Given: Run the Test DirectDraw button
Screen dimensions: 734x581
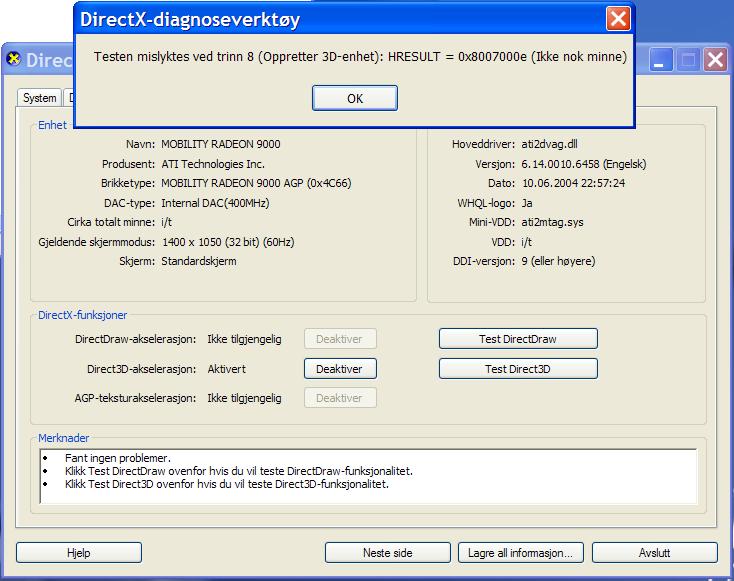Looking at the screenshot, I should click(517, 339).
